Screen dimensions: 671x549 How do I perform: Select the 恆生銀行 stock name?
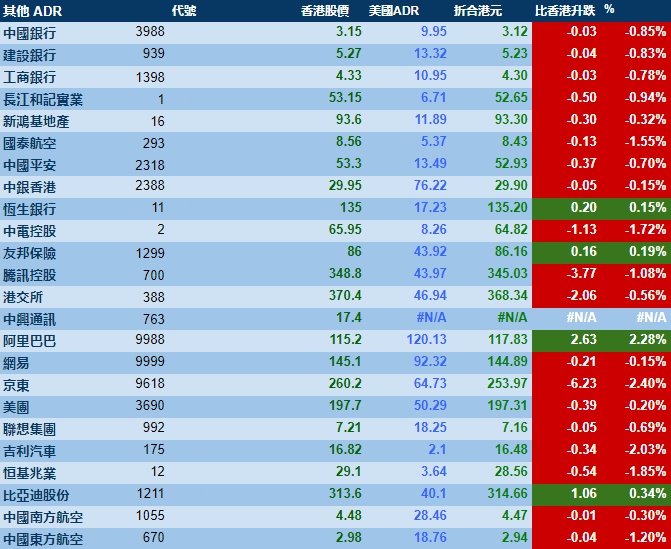(30, 209)
